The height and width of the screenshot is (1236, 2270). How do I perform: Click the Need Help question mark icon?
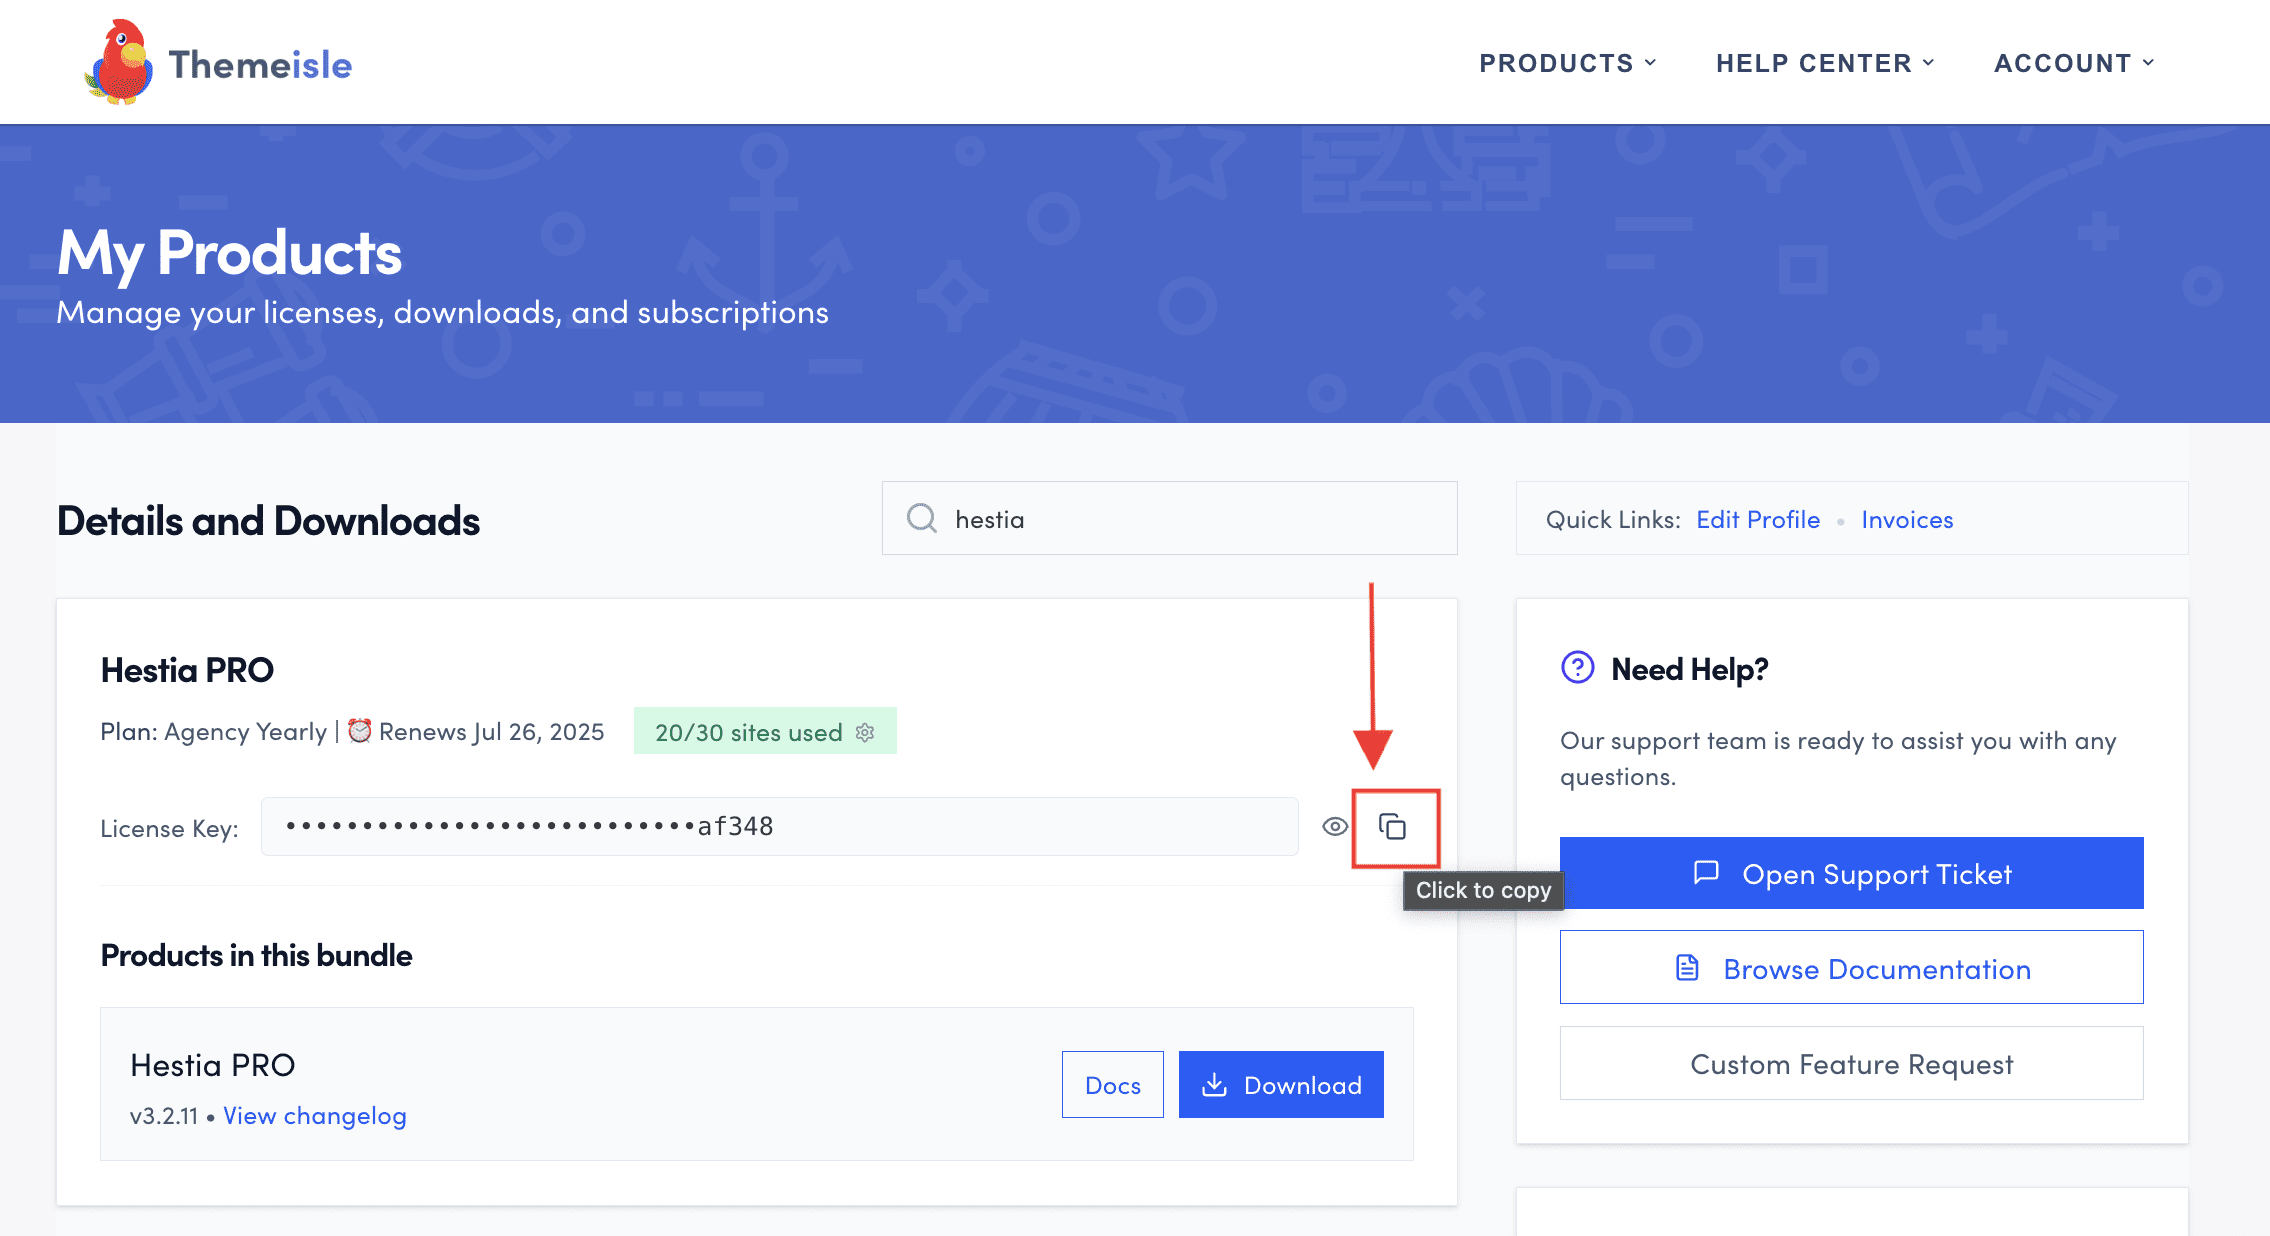click(1577, 667)
